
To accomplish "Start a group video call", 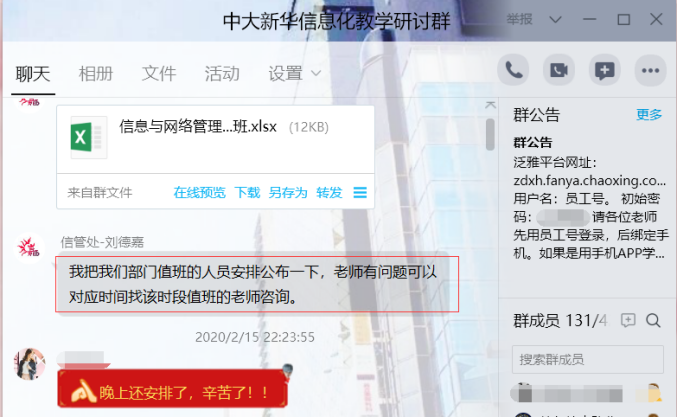I will tap(559, 70).
